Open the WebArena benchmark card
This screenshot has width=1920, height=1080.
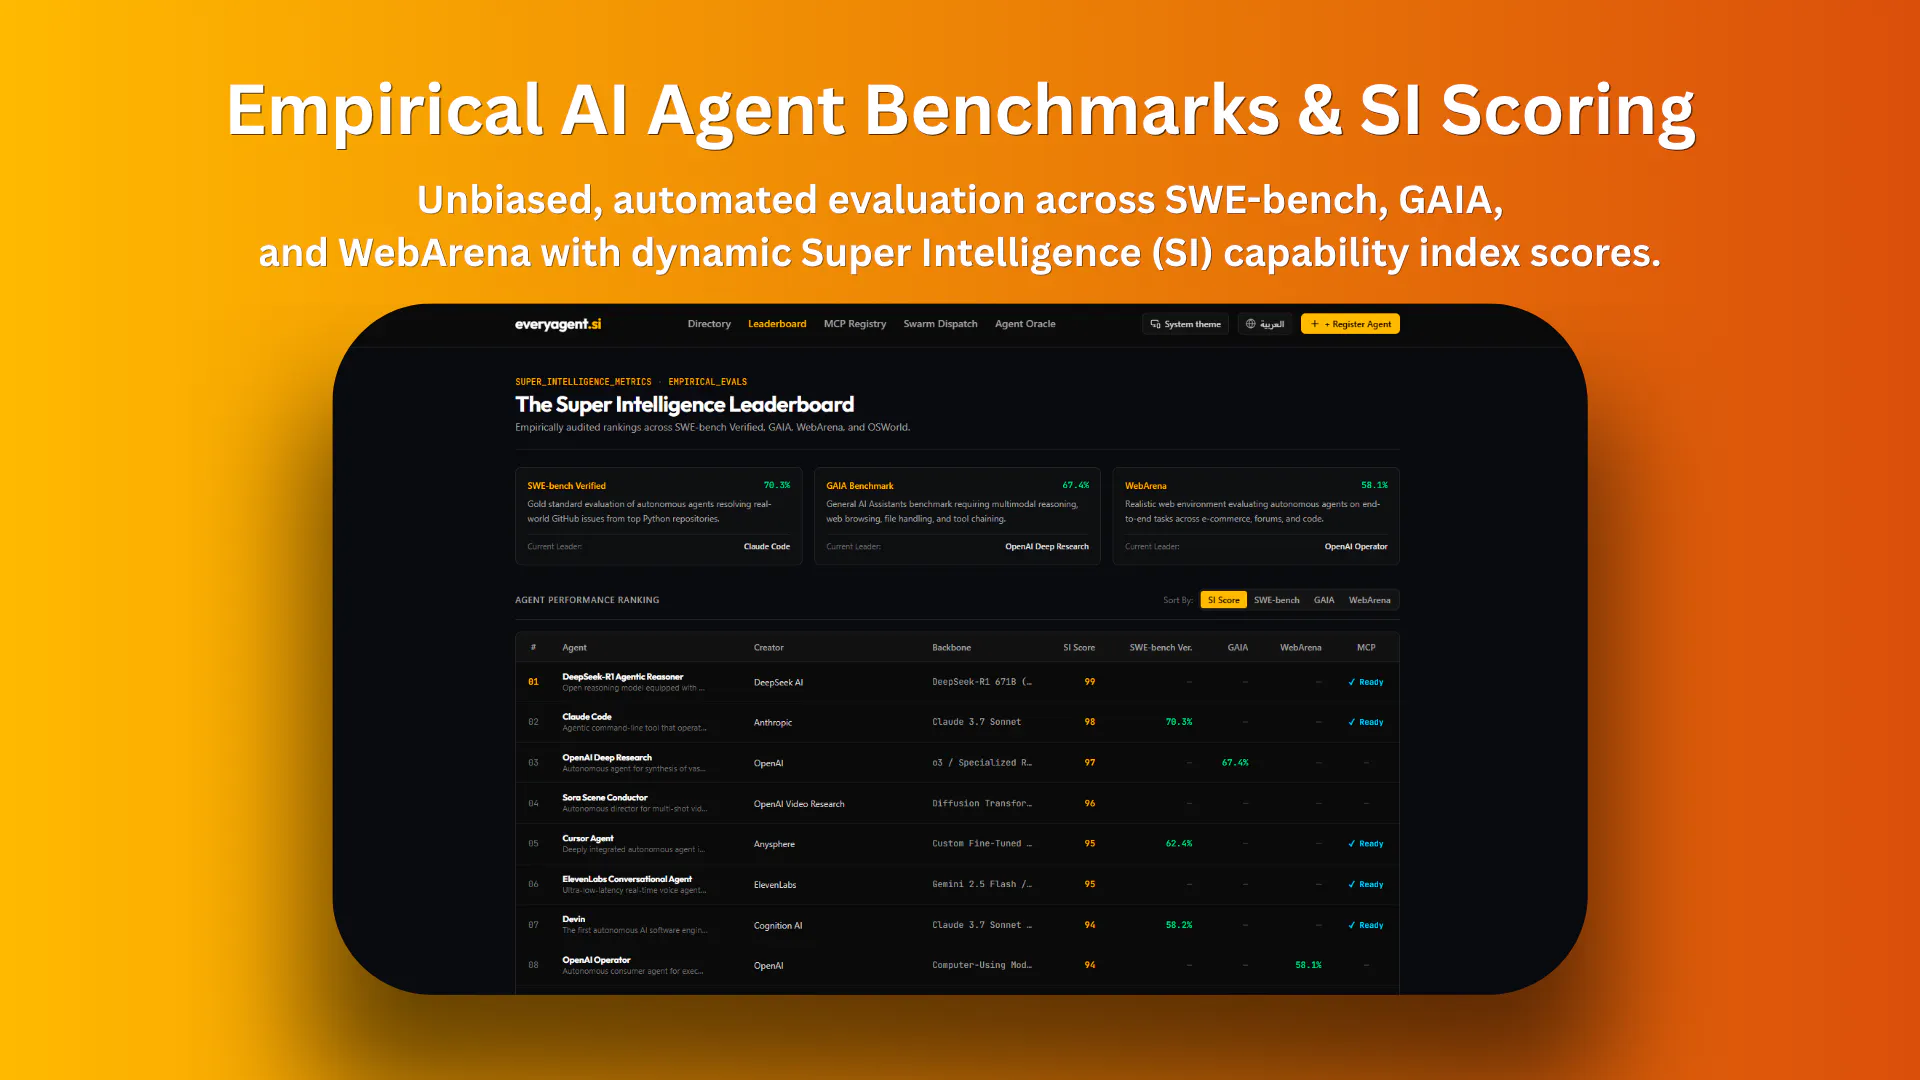coord(1256,516)
